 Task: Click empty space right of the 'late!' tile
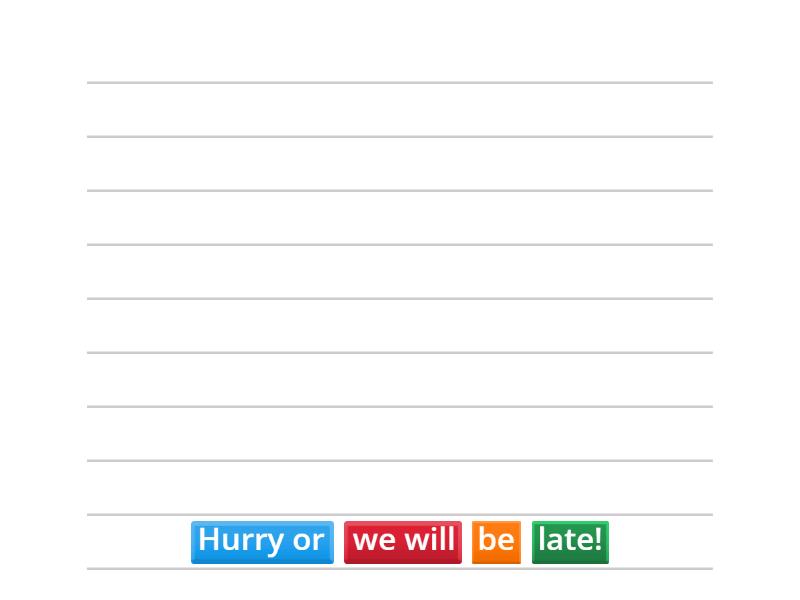point(660,542)
